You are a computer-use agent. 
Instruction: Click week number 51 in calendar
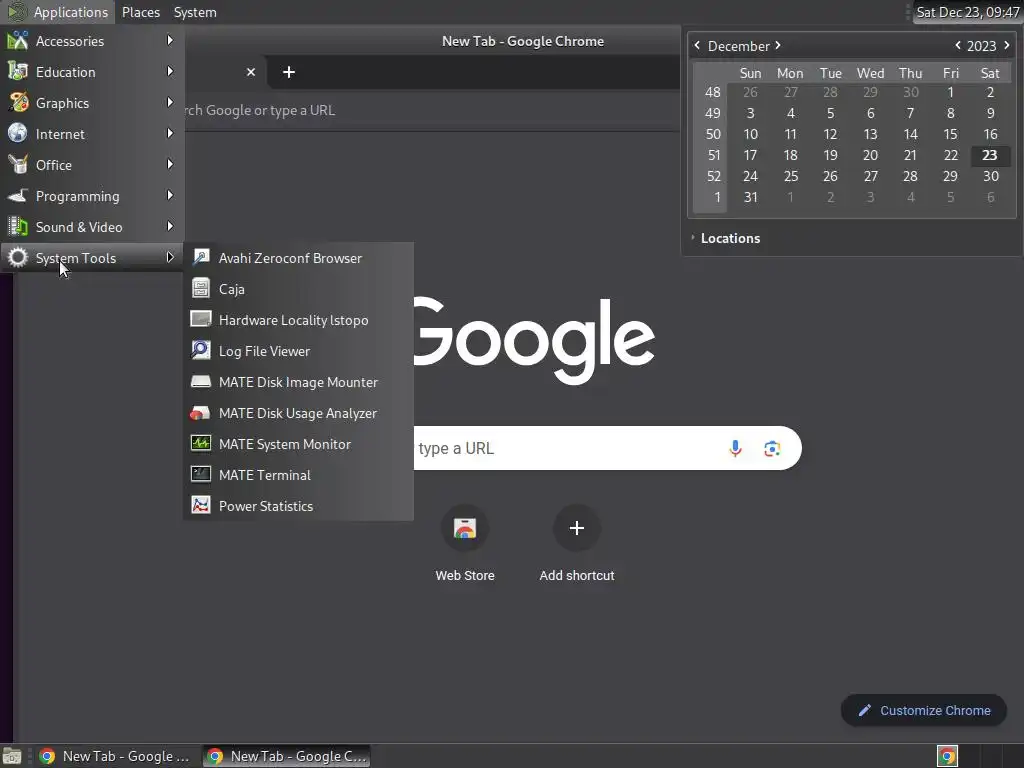coord(713,155)
